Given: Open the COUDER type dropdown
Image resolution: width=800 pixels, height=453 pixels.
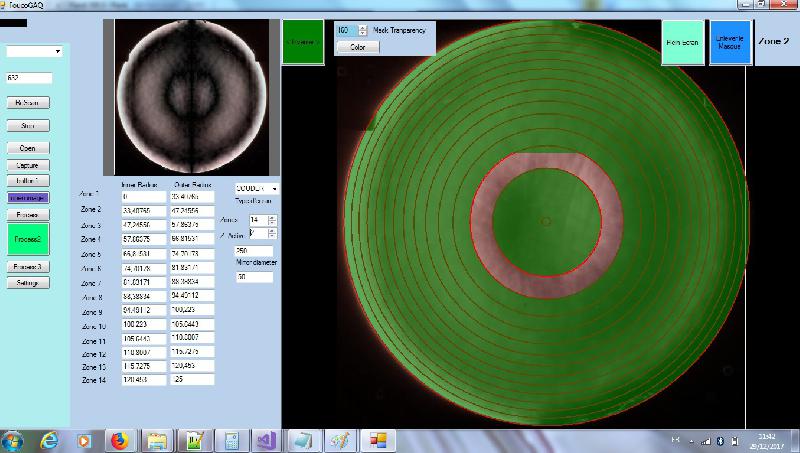Looking at the screenshot, I should point(257,188).
